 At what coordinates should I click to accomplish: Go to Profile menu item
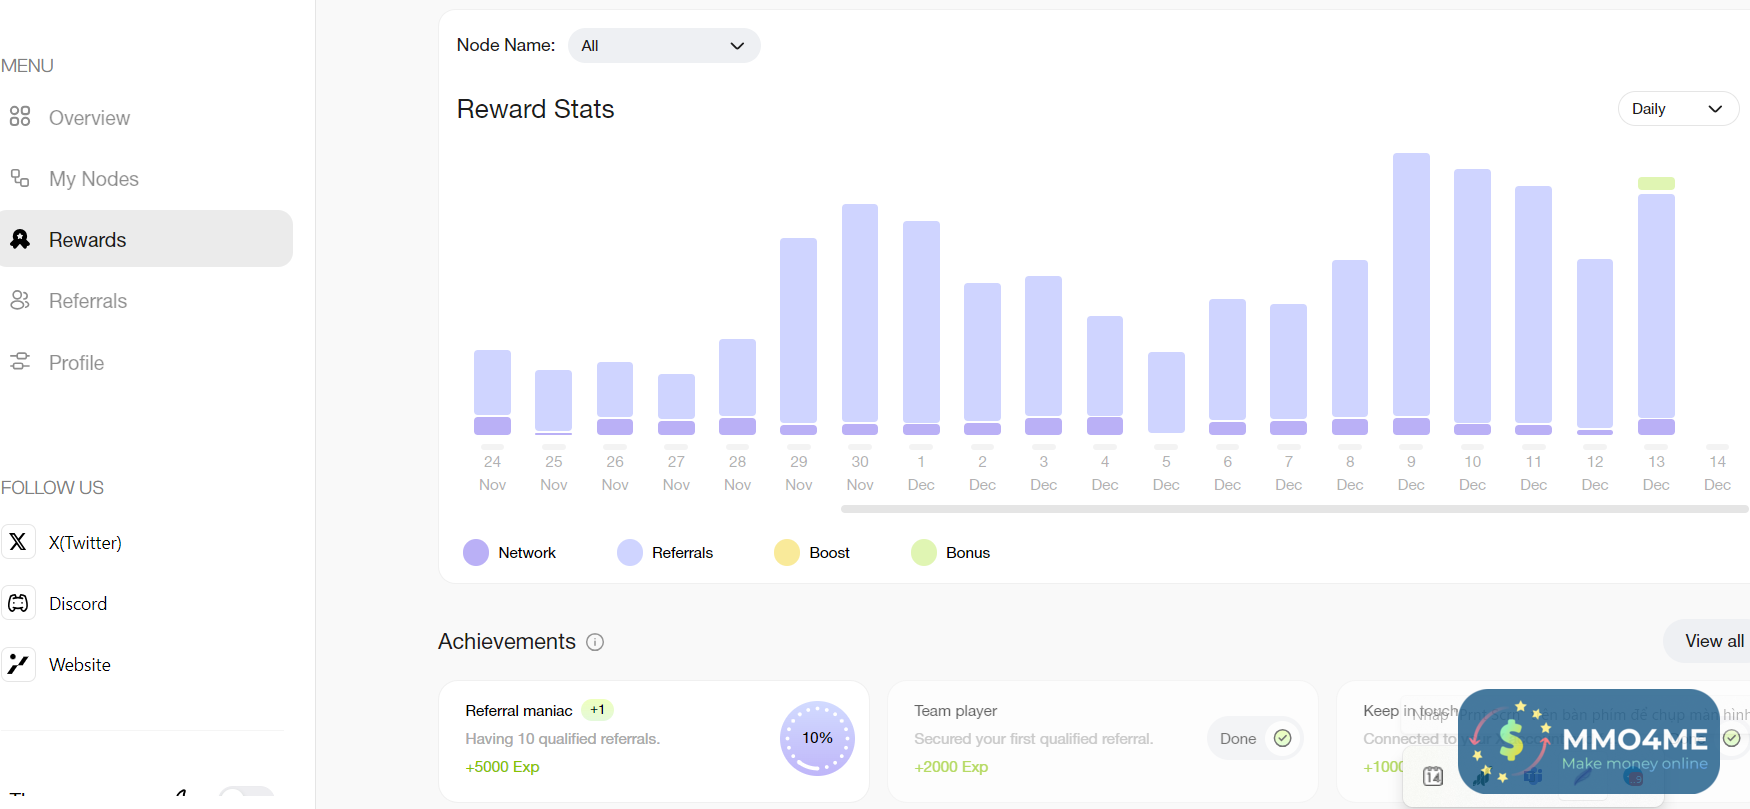click(76, 363)
